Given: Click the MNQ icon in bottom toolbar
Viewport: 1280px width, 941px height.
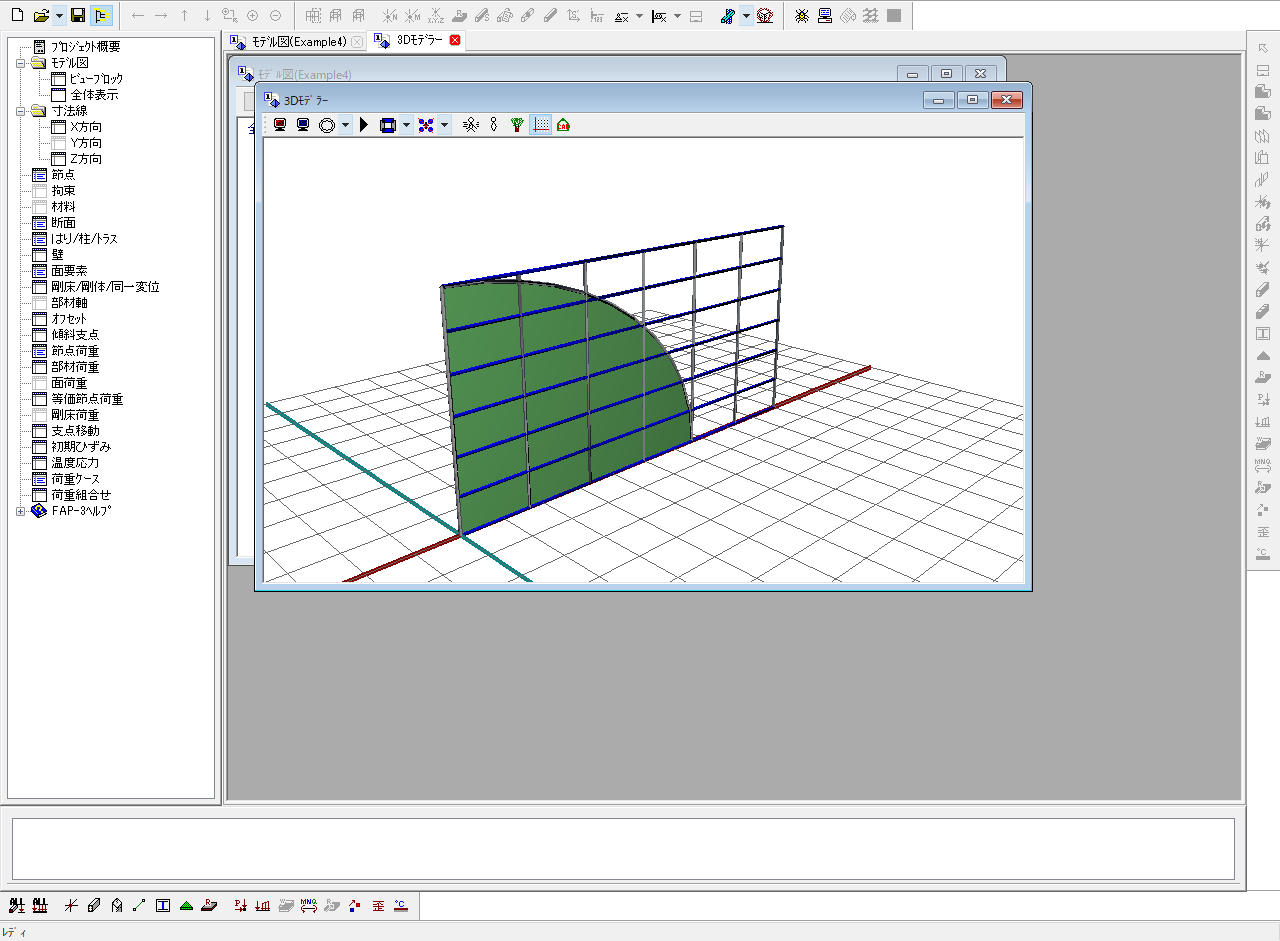Looking at the screenshot, I should [x=309, y=906].
